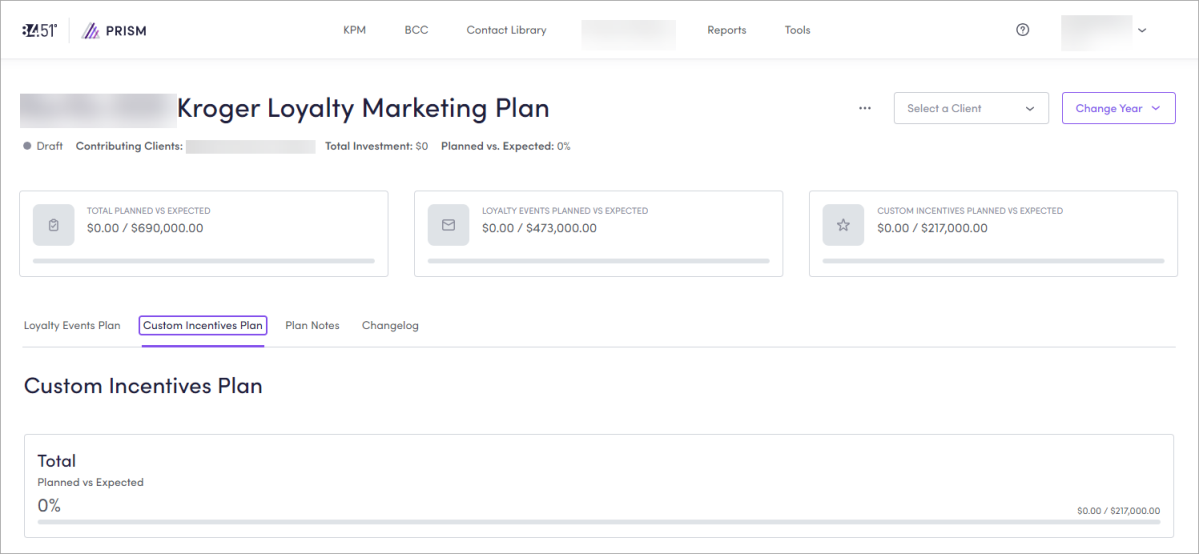This screenshot has height=554, width=1199.
Task: Click the envelope icon in Loyalty Events card
Action: tap(448, 226)
